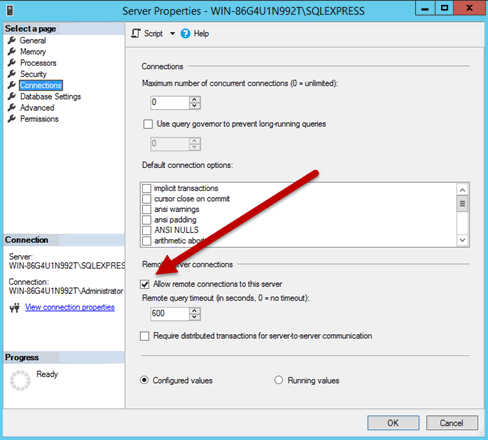Enable Use query governor checkbox
The height and width of the screenshot is (440, 488).
click(x=148, y=124)
